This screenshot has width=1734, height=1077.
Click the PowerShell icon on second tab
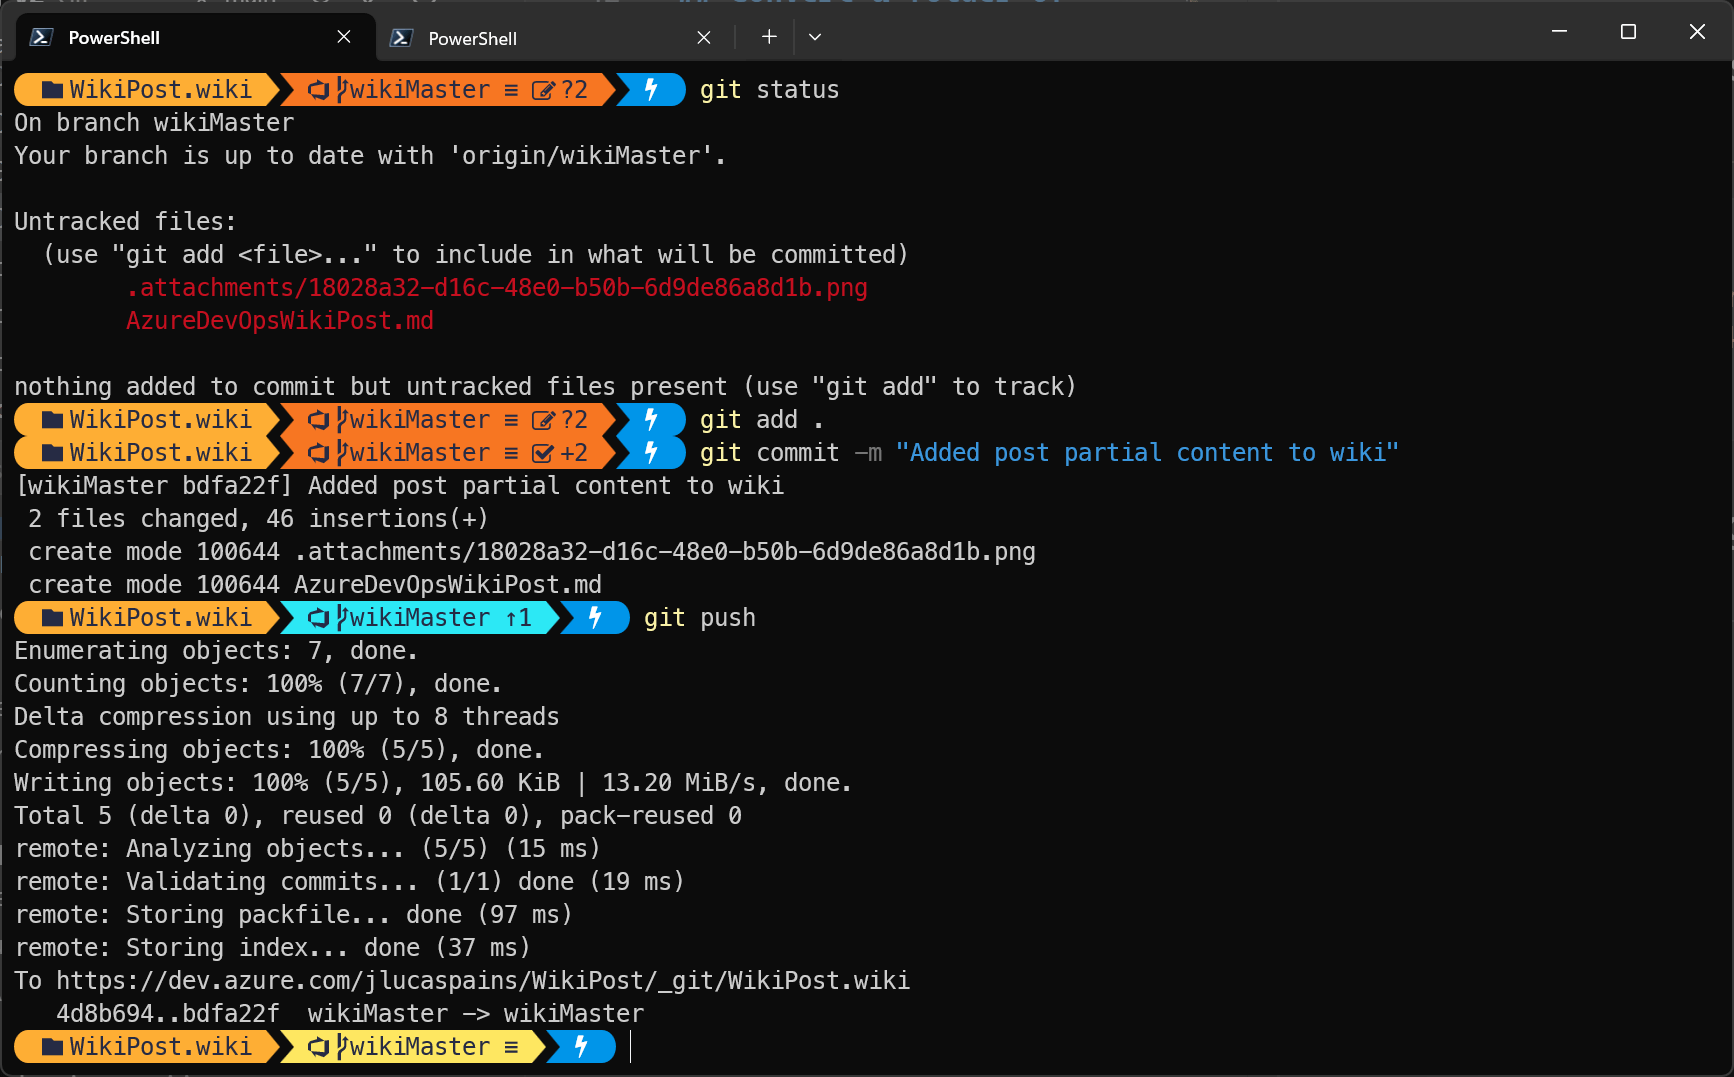click(x=401, y=38)
